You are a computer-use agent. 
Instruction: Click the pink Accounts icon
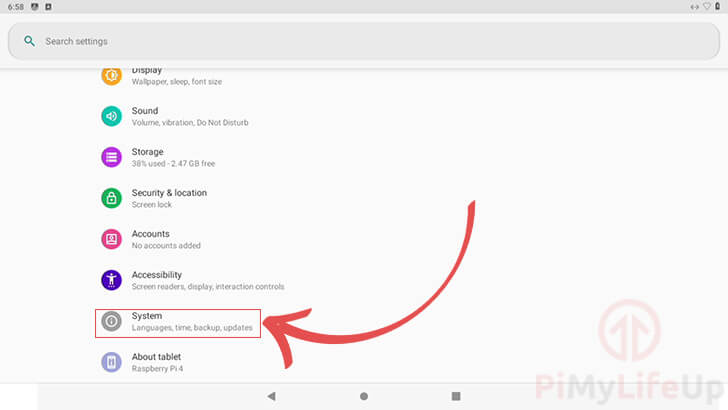[111, 239]
